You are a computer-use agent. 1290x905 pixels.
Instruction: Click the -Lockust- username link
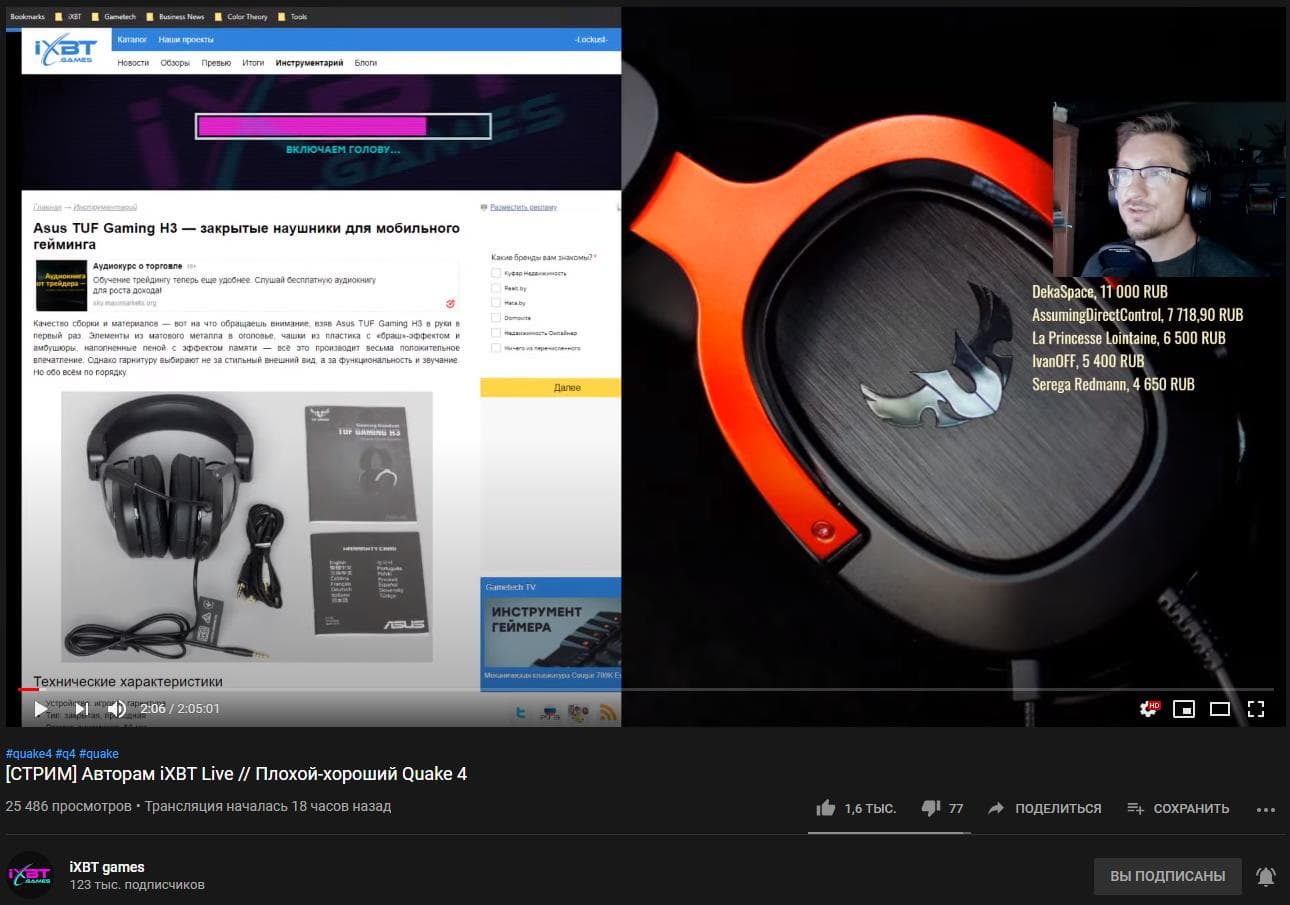592,39
